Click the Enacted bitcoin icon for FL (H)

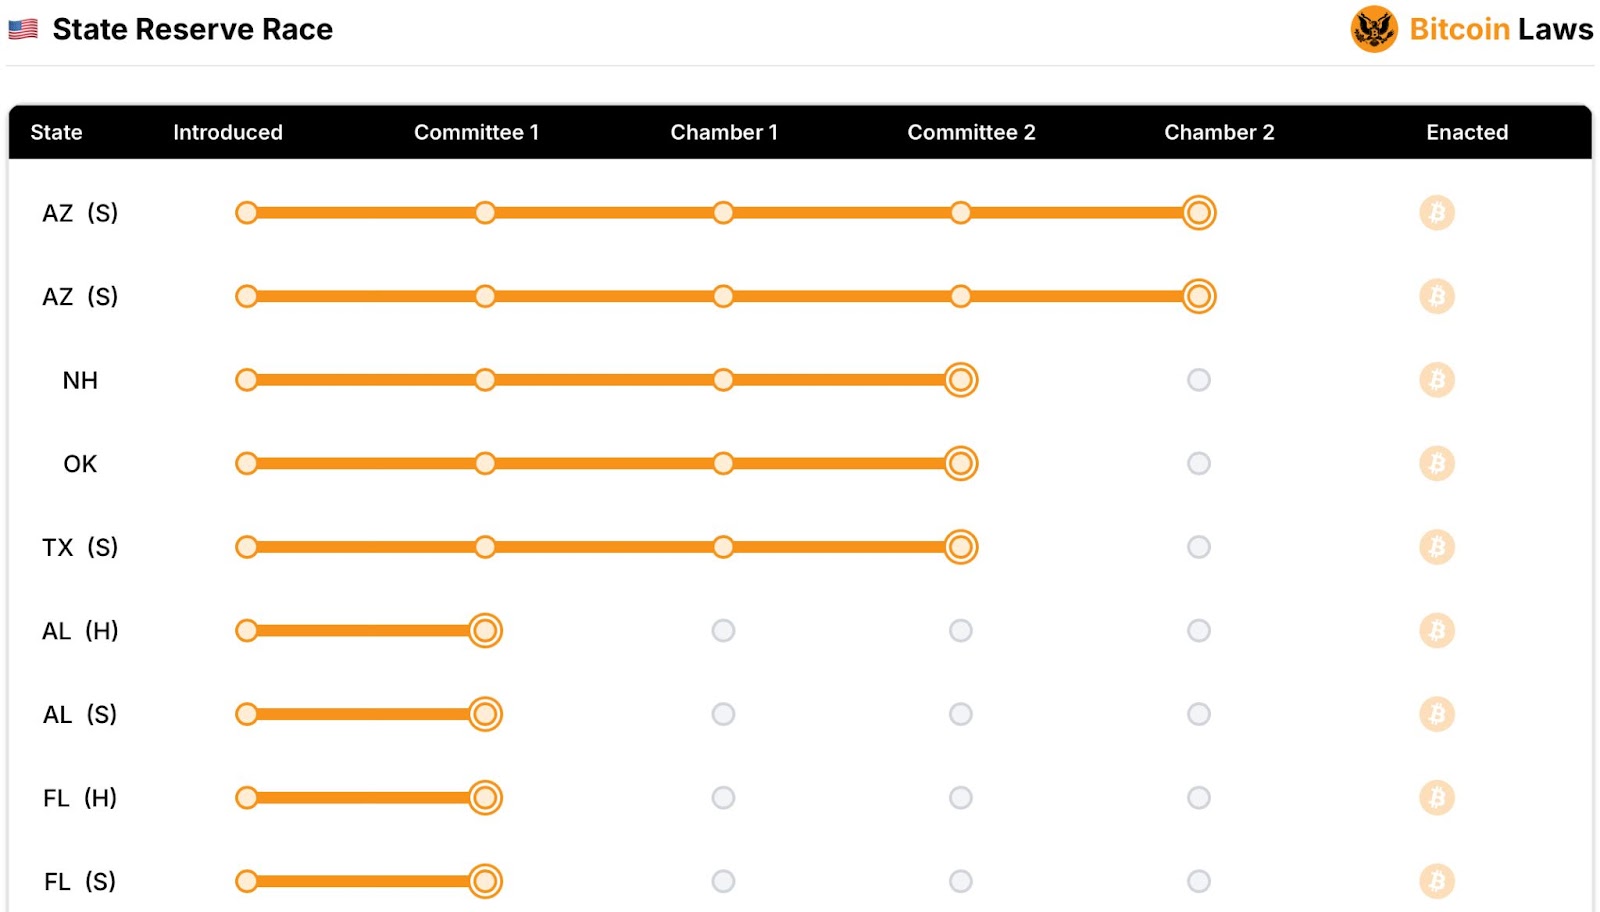pos(1437,798)
